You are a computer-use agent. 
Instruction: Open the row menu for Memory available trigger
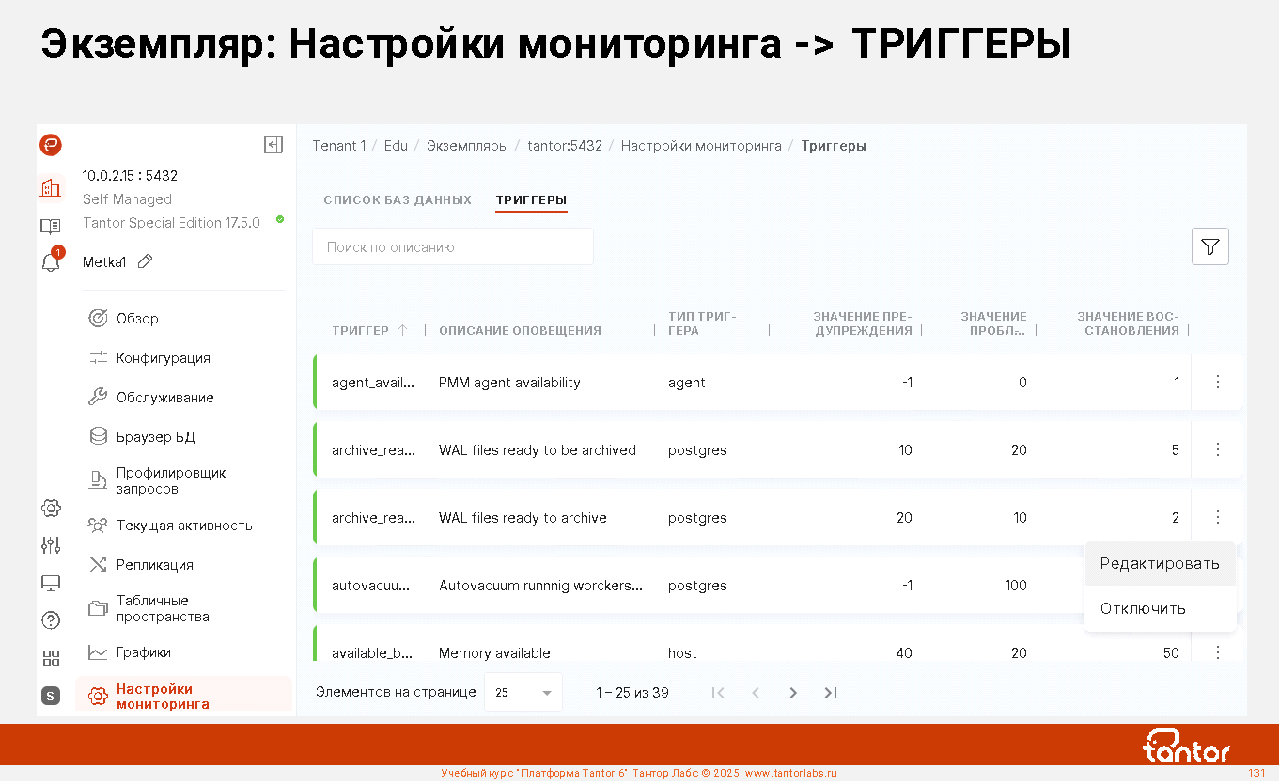pyautogui.click(x=1217, y=653)
